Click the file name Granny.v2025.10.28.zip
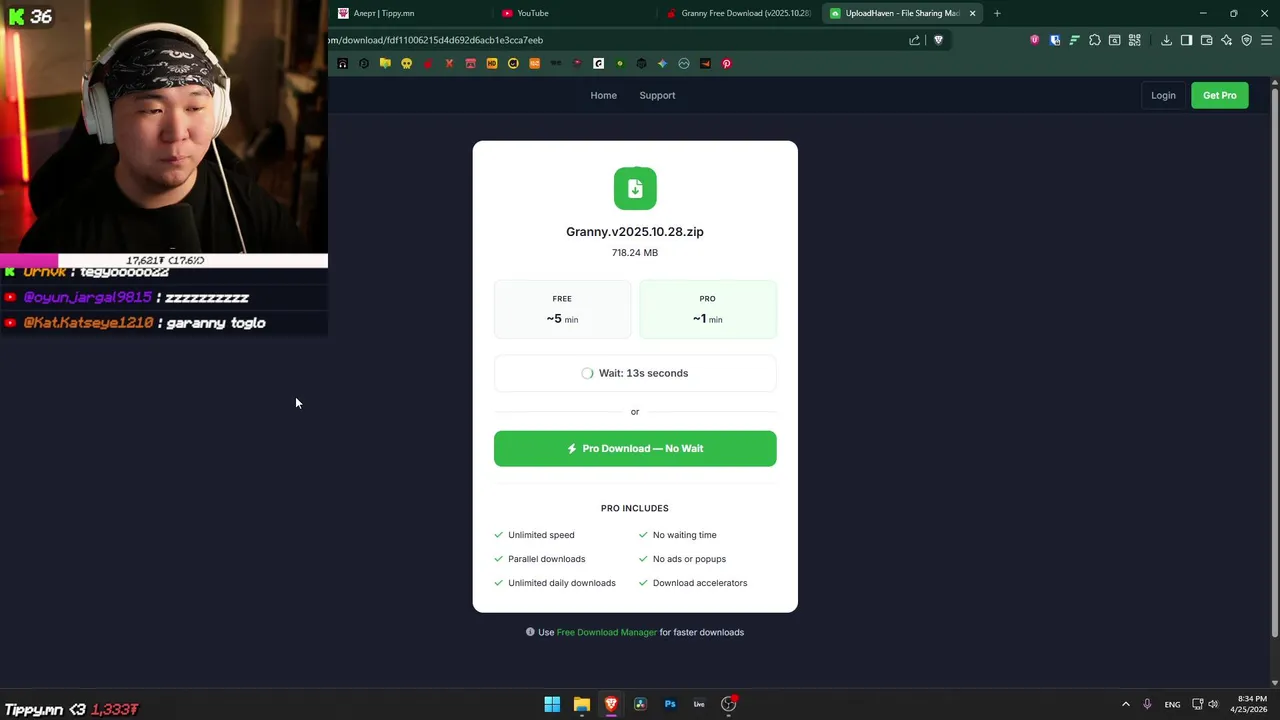This screenshot has width=1280, height=720. pos(635,231)
